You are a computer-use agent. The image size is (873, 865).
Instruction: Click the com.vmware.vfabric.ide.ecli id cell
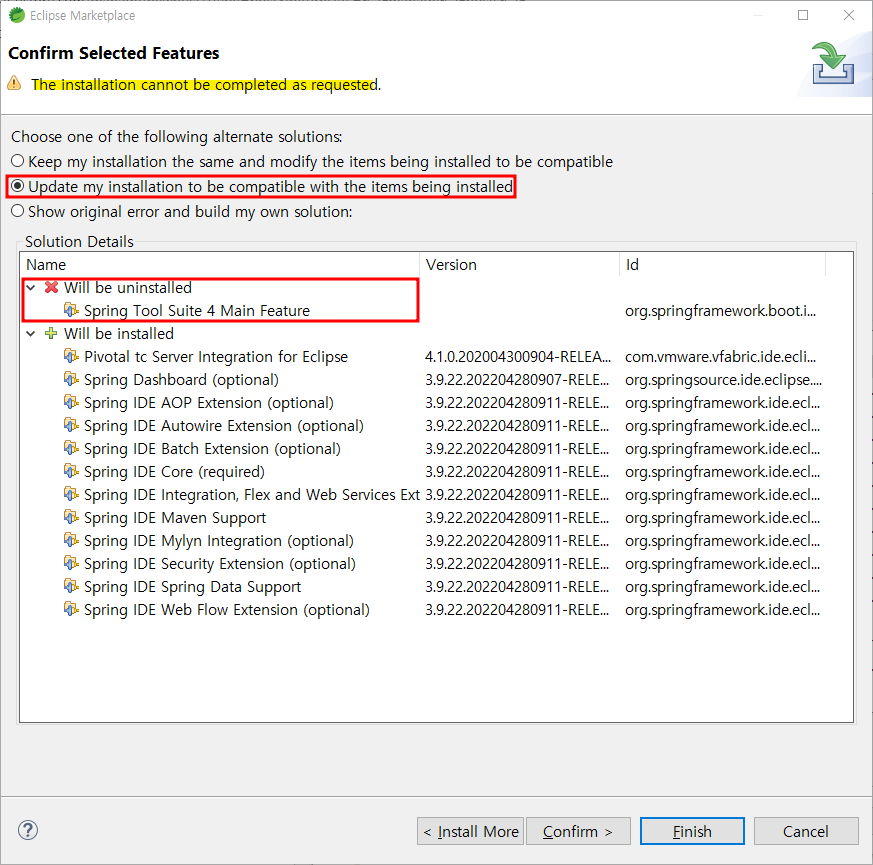click(x=720, y=357)
